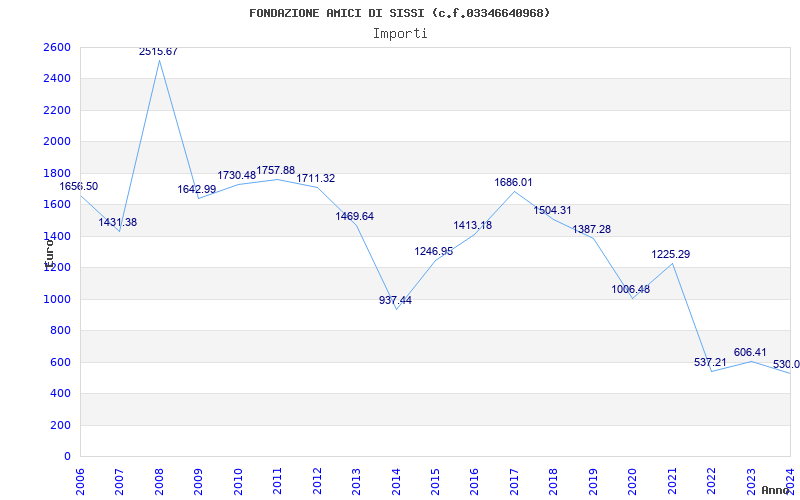This screenshot has width=800, height=500.
Task: Click the 606.41 data label
Action: click(750, 353)
